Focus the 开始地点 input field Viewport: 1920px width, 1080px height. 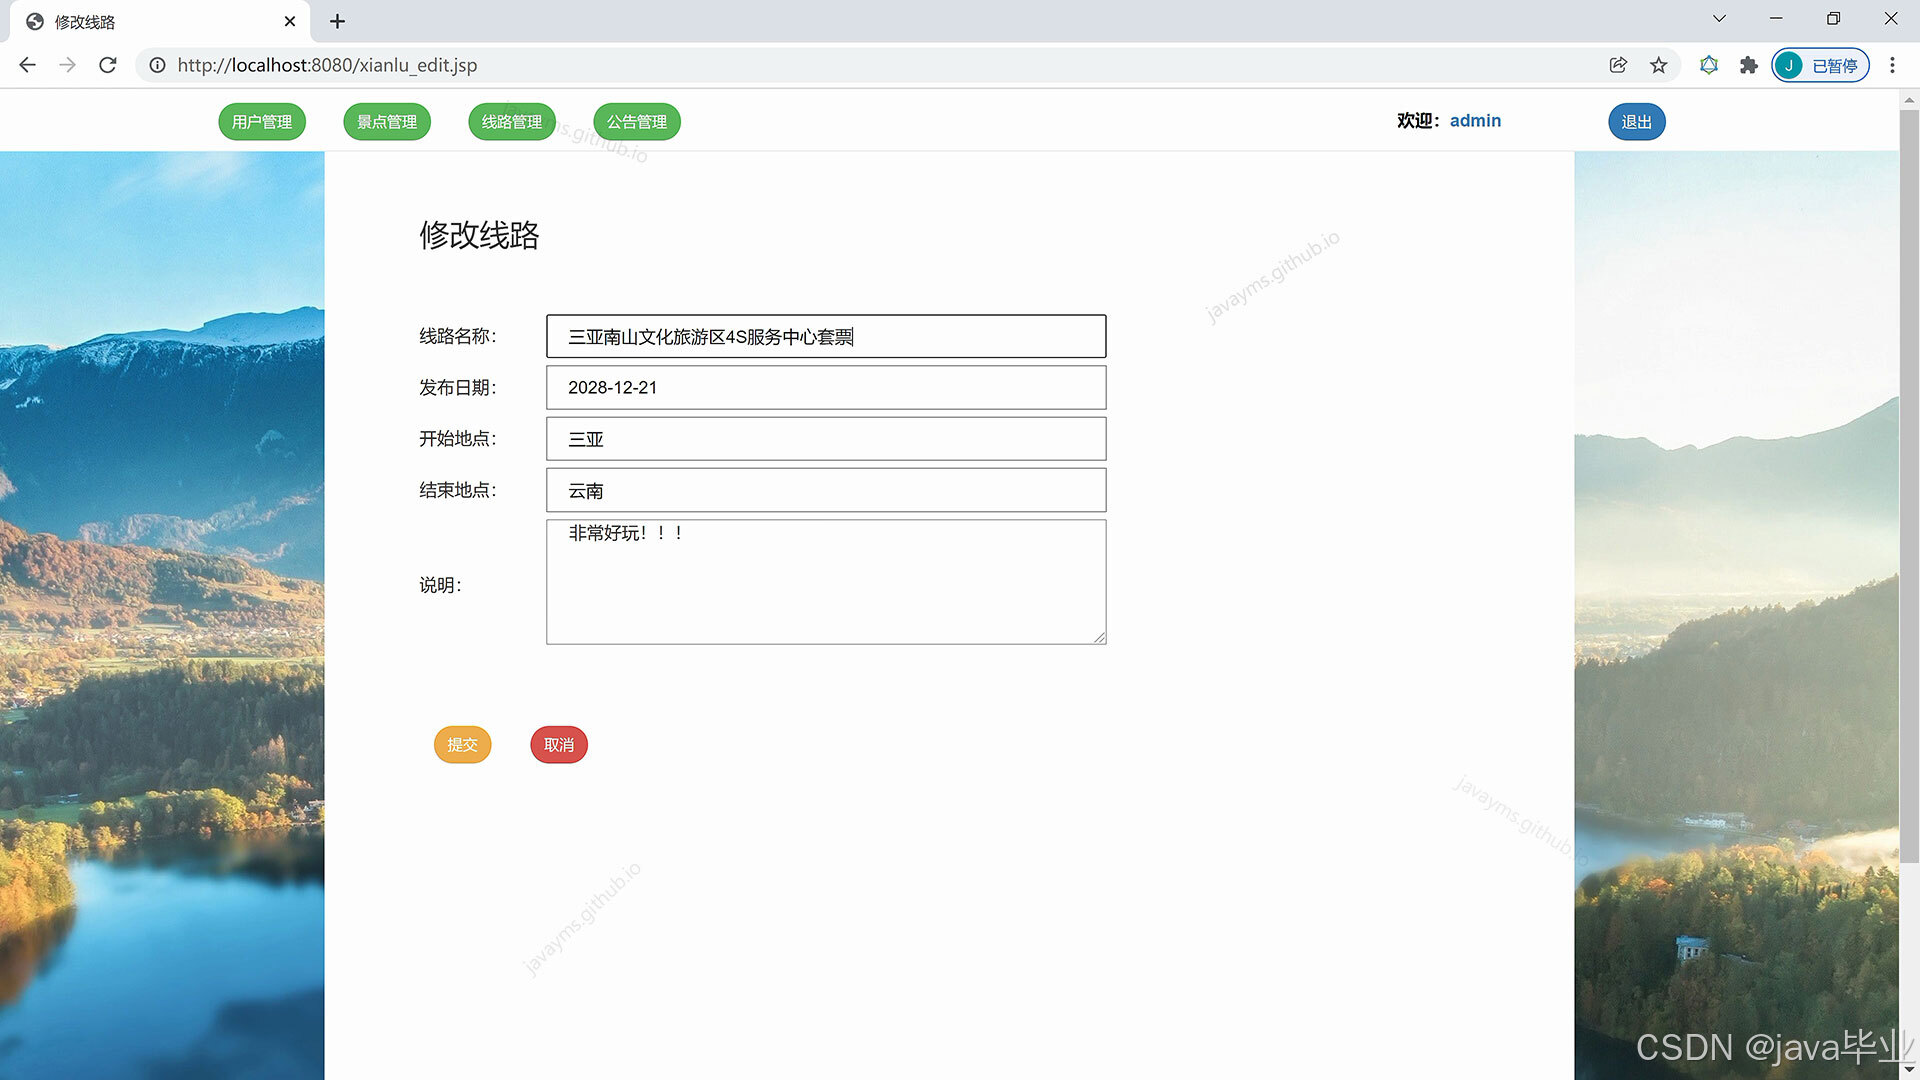pyautogui.click(x=826, y=439)
